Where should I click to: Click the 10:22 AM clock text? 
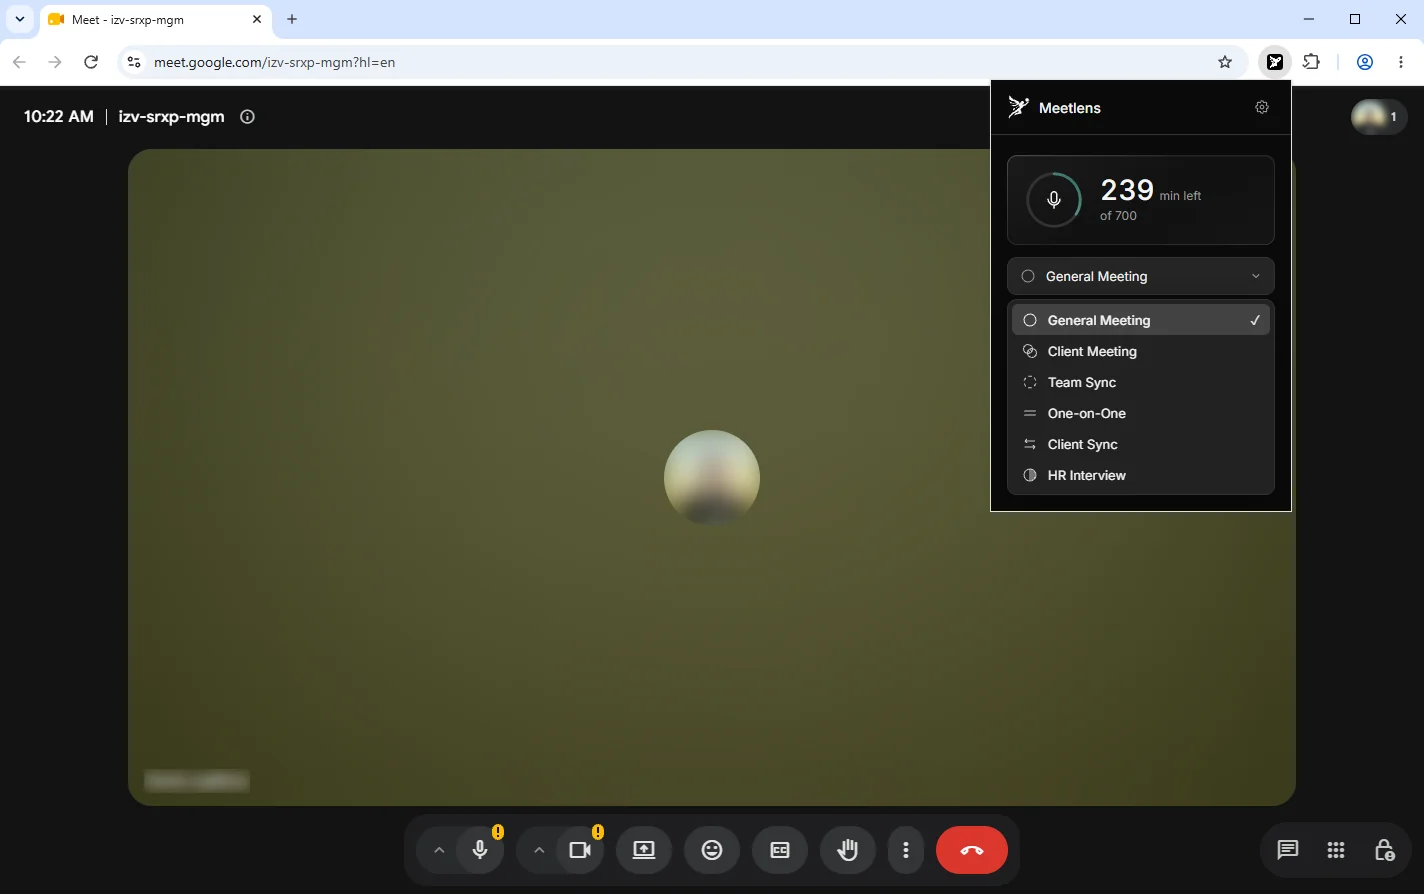59,116
